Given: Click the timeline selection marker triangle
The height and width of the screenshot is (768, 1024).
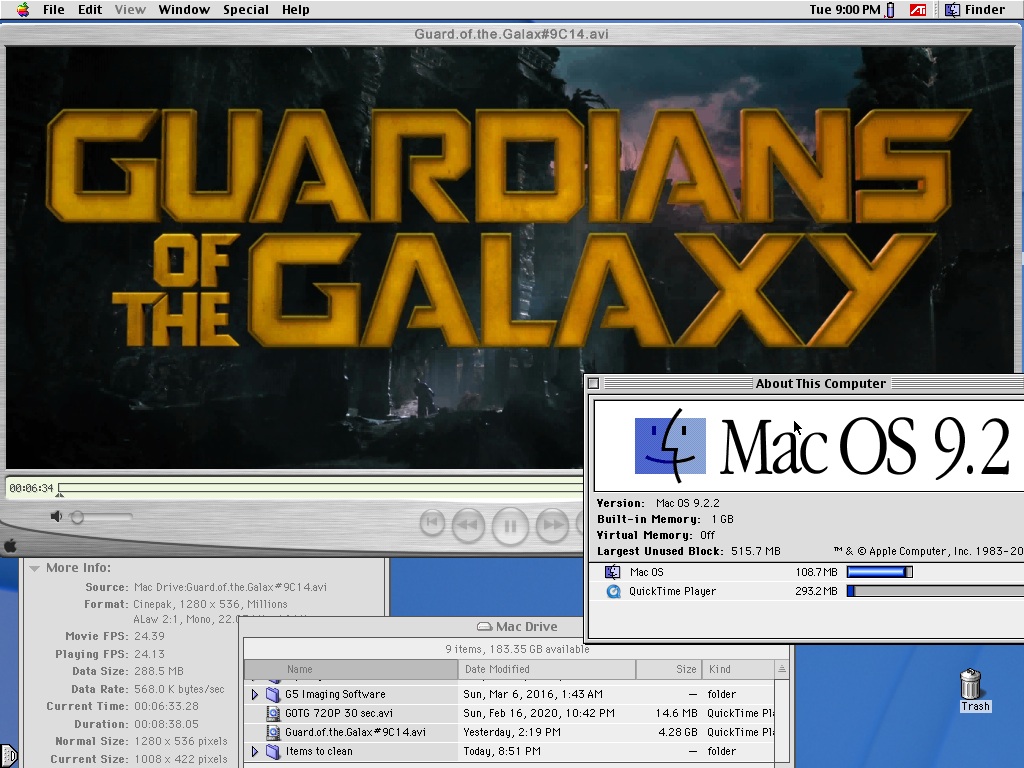Looking at the screenshot, I should click(x=59, y=496).
